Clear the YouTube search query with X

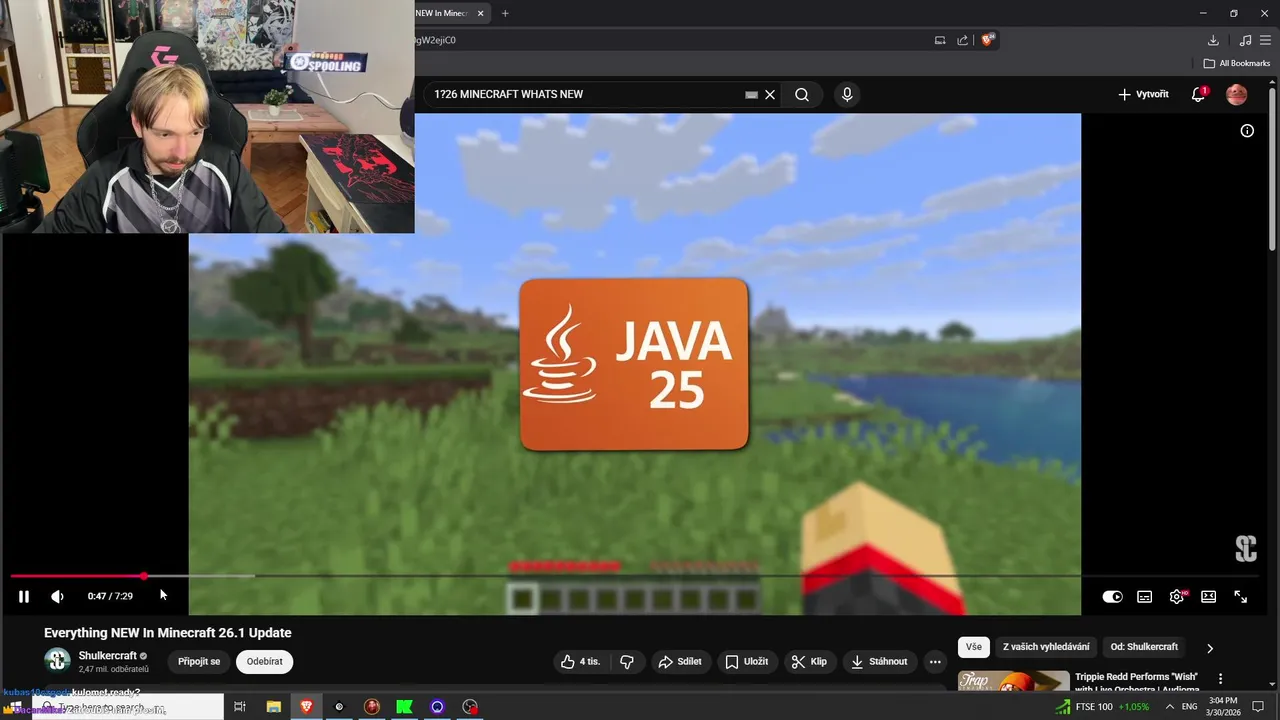pyautogui.click(x=770, y=94)
